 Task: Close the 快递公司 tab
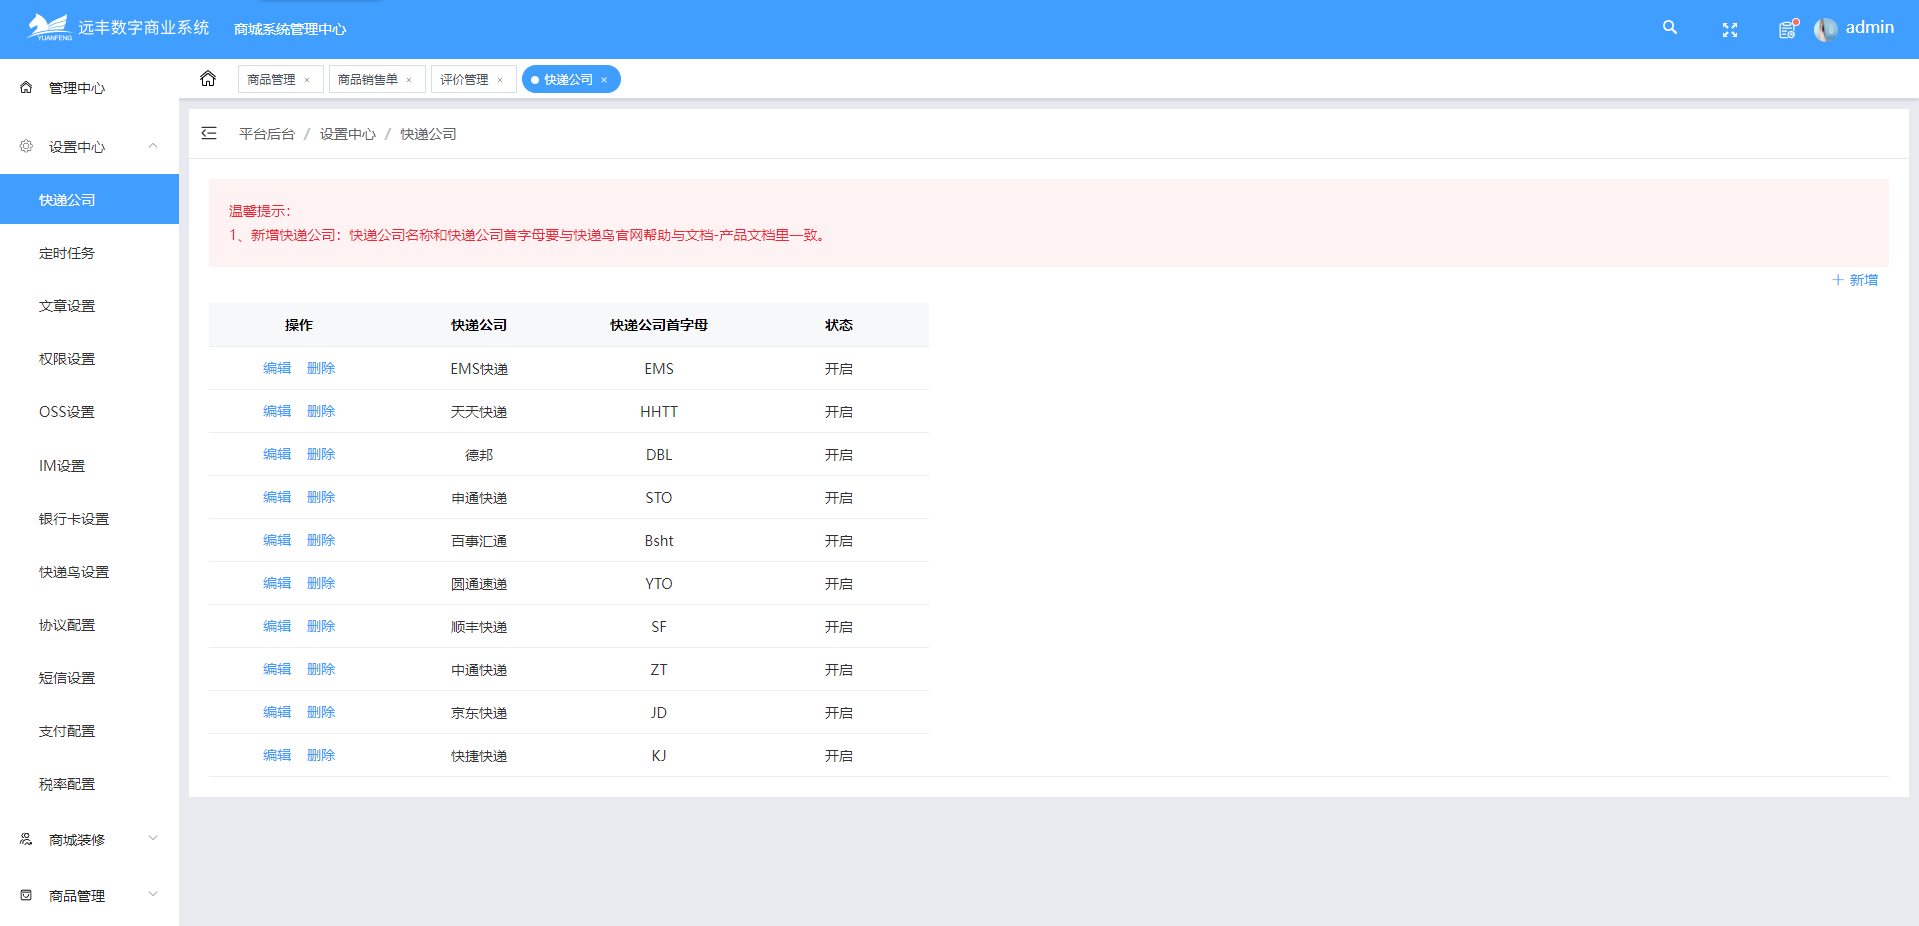[604, 80]
